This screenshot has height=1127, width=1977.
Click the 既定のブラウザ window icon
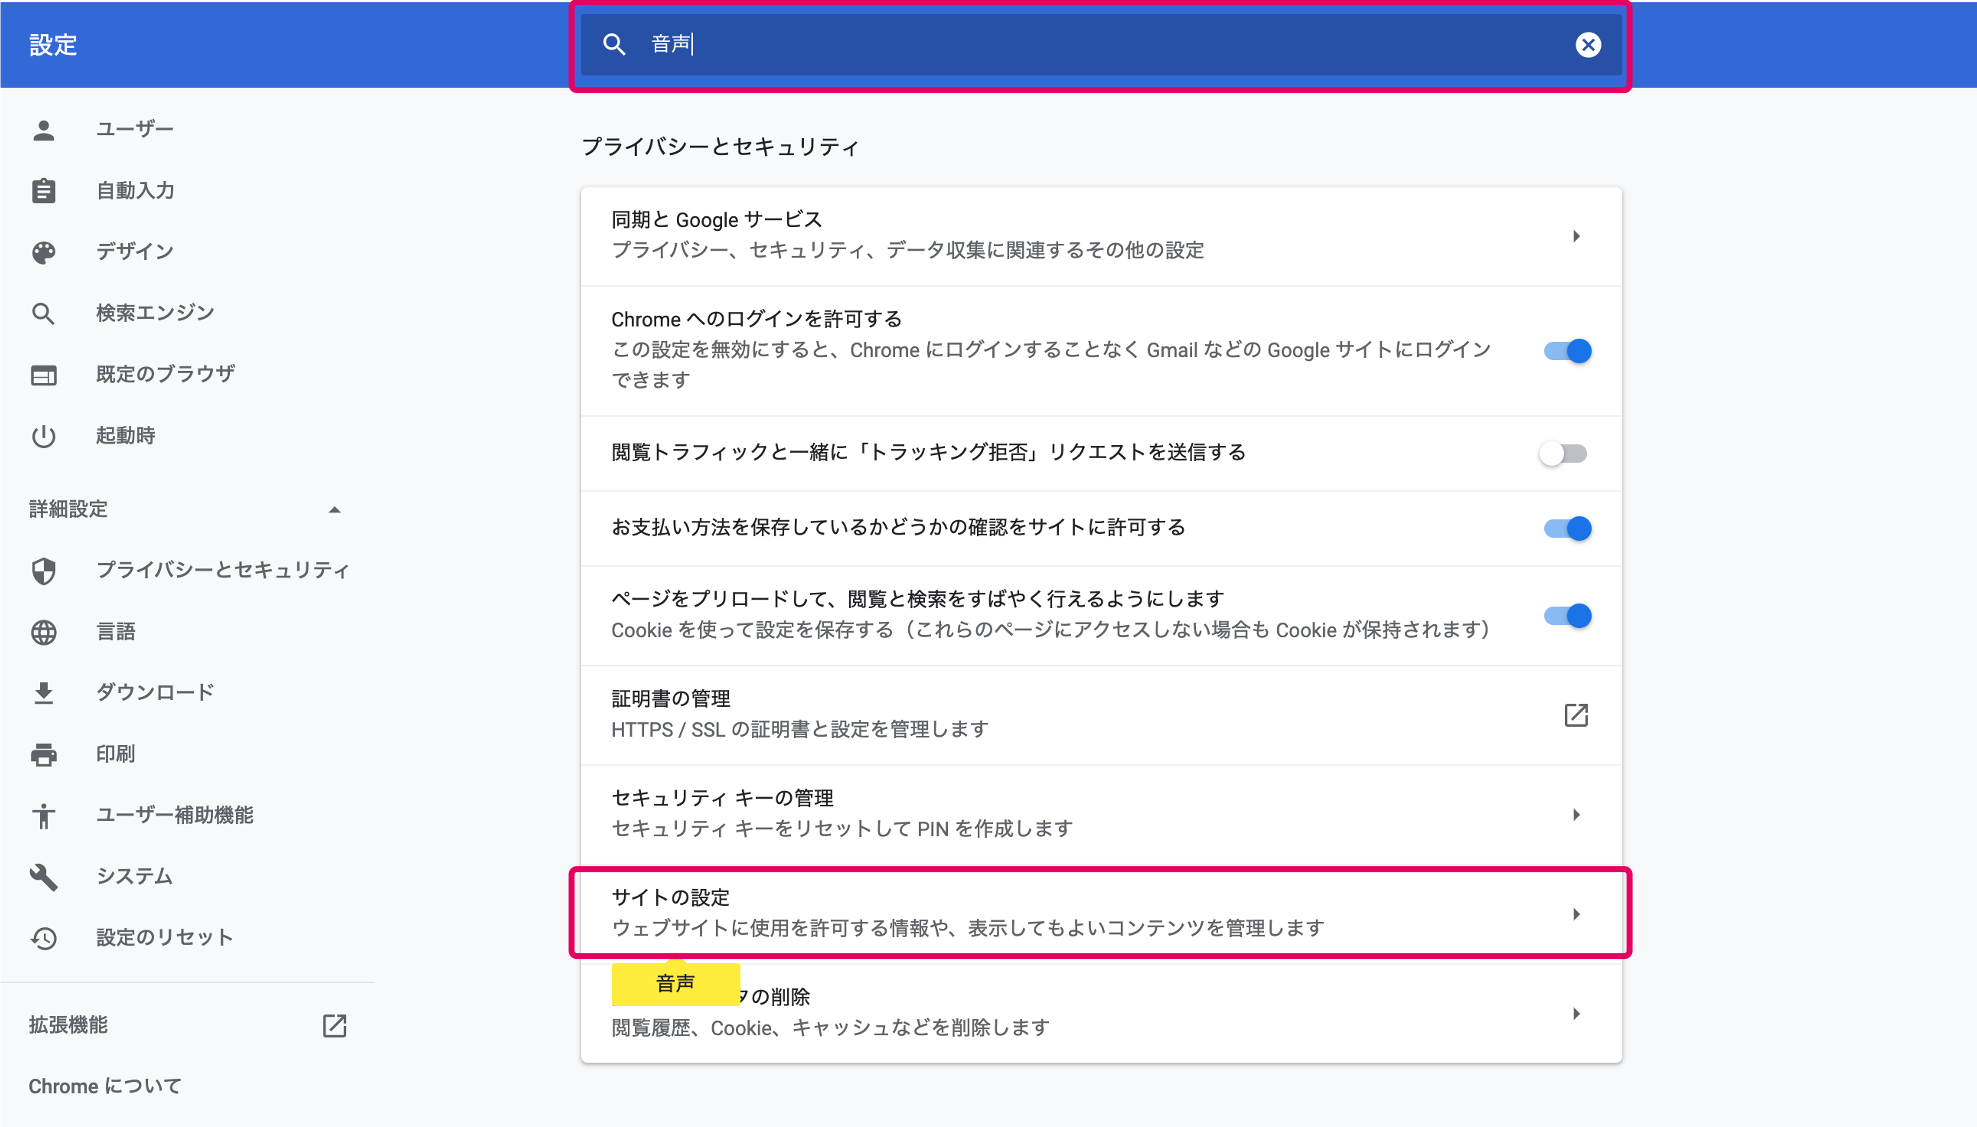[43, 375]
